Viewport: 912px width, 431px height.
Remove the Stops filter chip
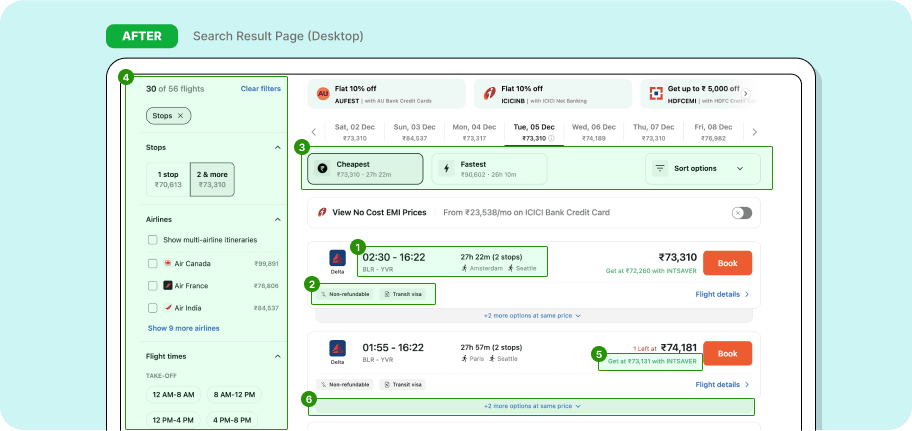pos(180,116)
